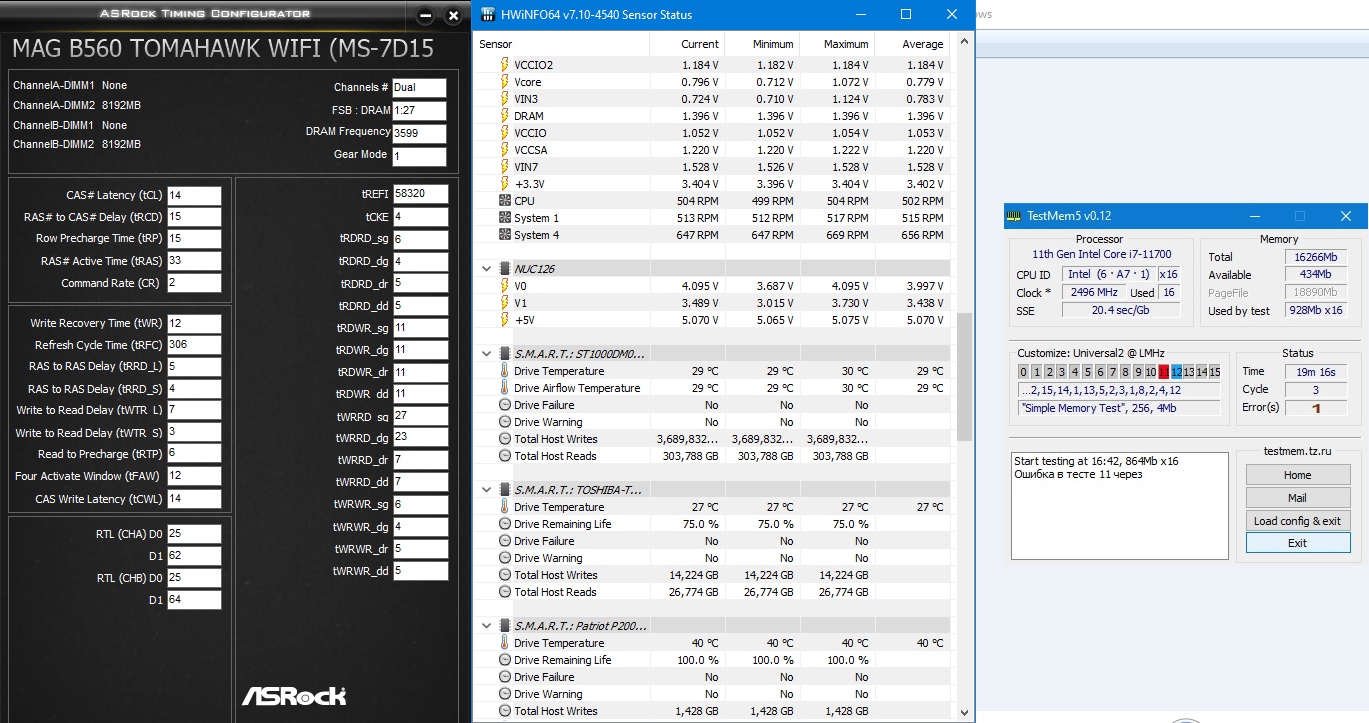
Task: Click the fan icon beside System 1
Action: (x=505, y=218)
